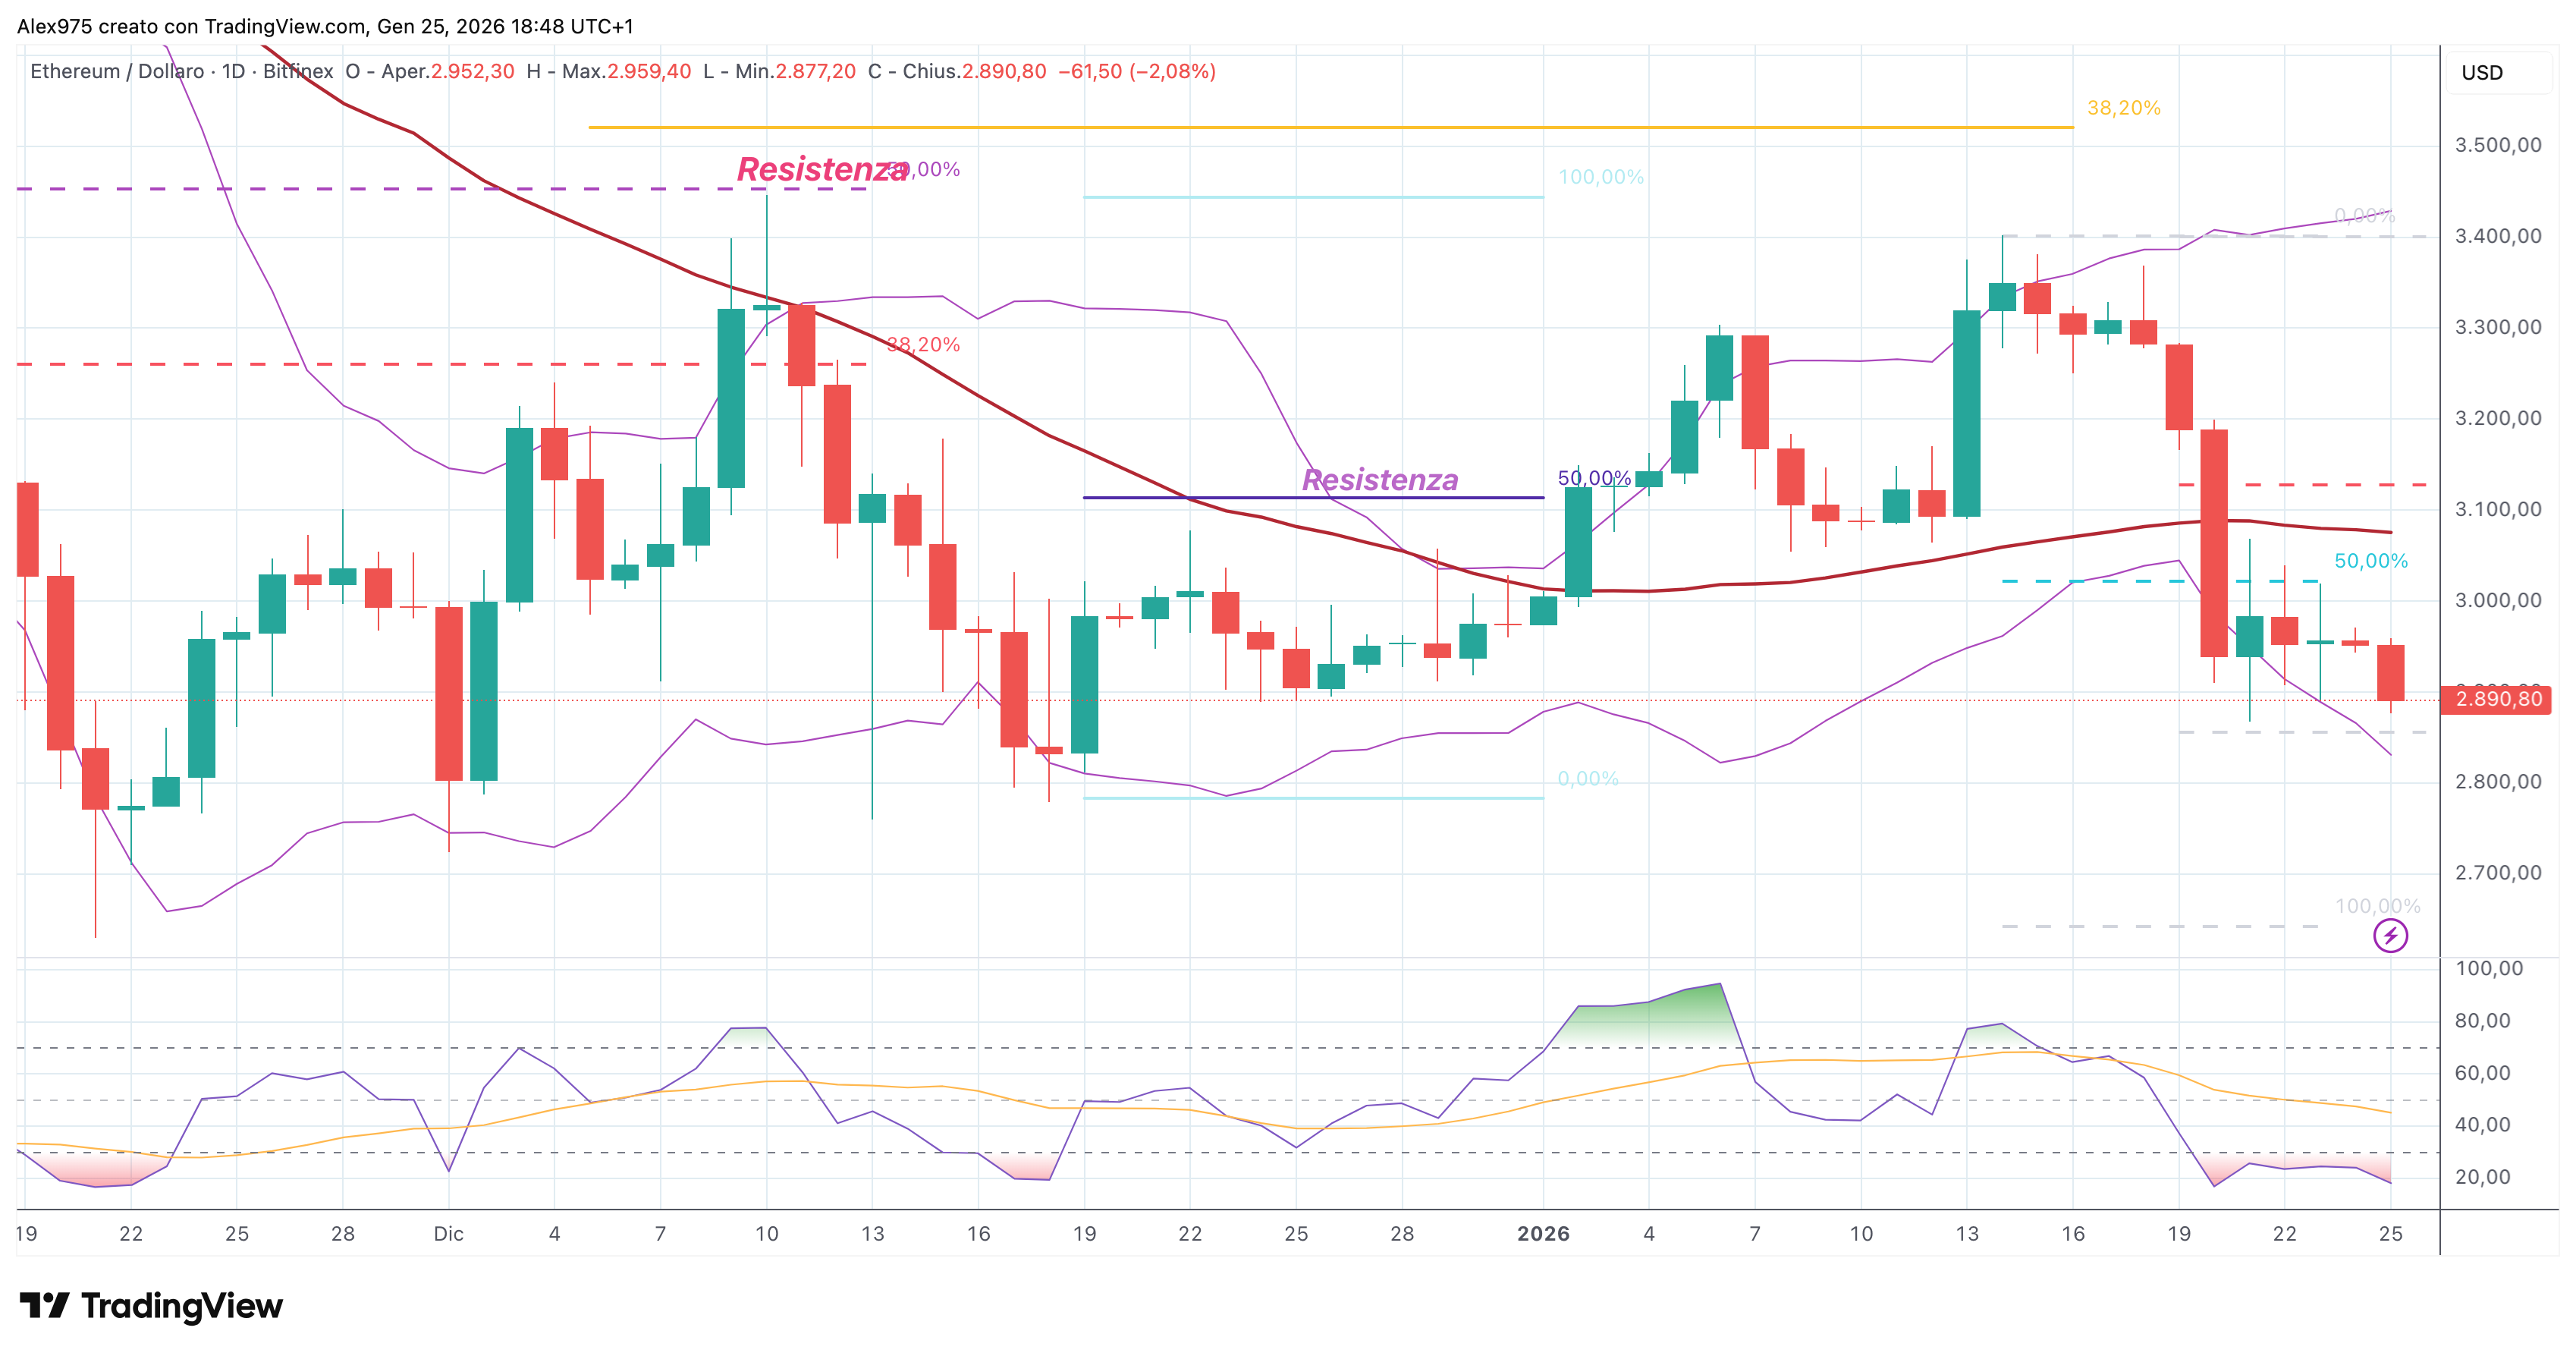Click the Dic date on the time axis

coord(448,1234)
